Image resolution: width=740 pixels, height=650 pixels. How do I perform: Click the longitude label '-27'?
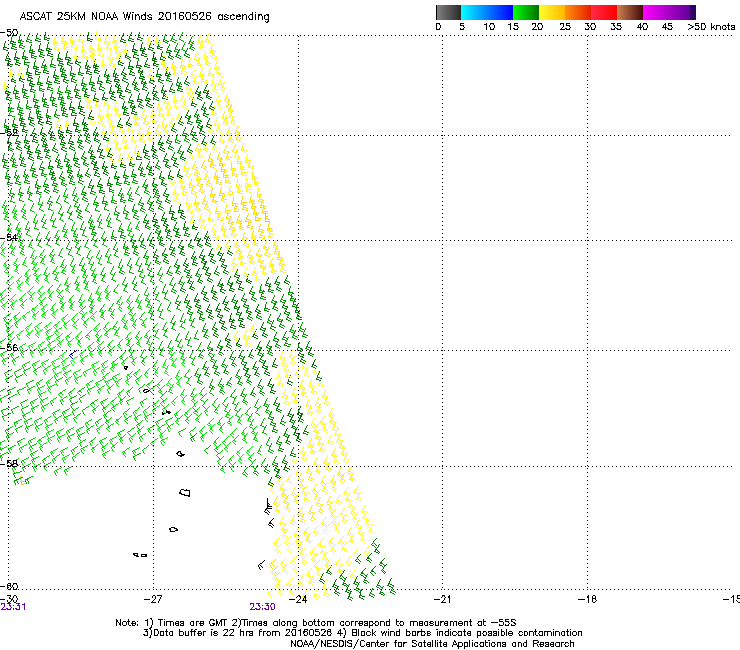[153, 599]
